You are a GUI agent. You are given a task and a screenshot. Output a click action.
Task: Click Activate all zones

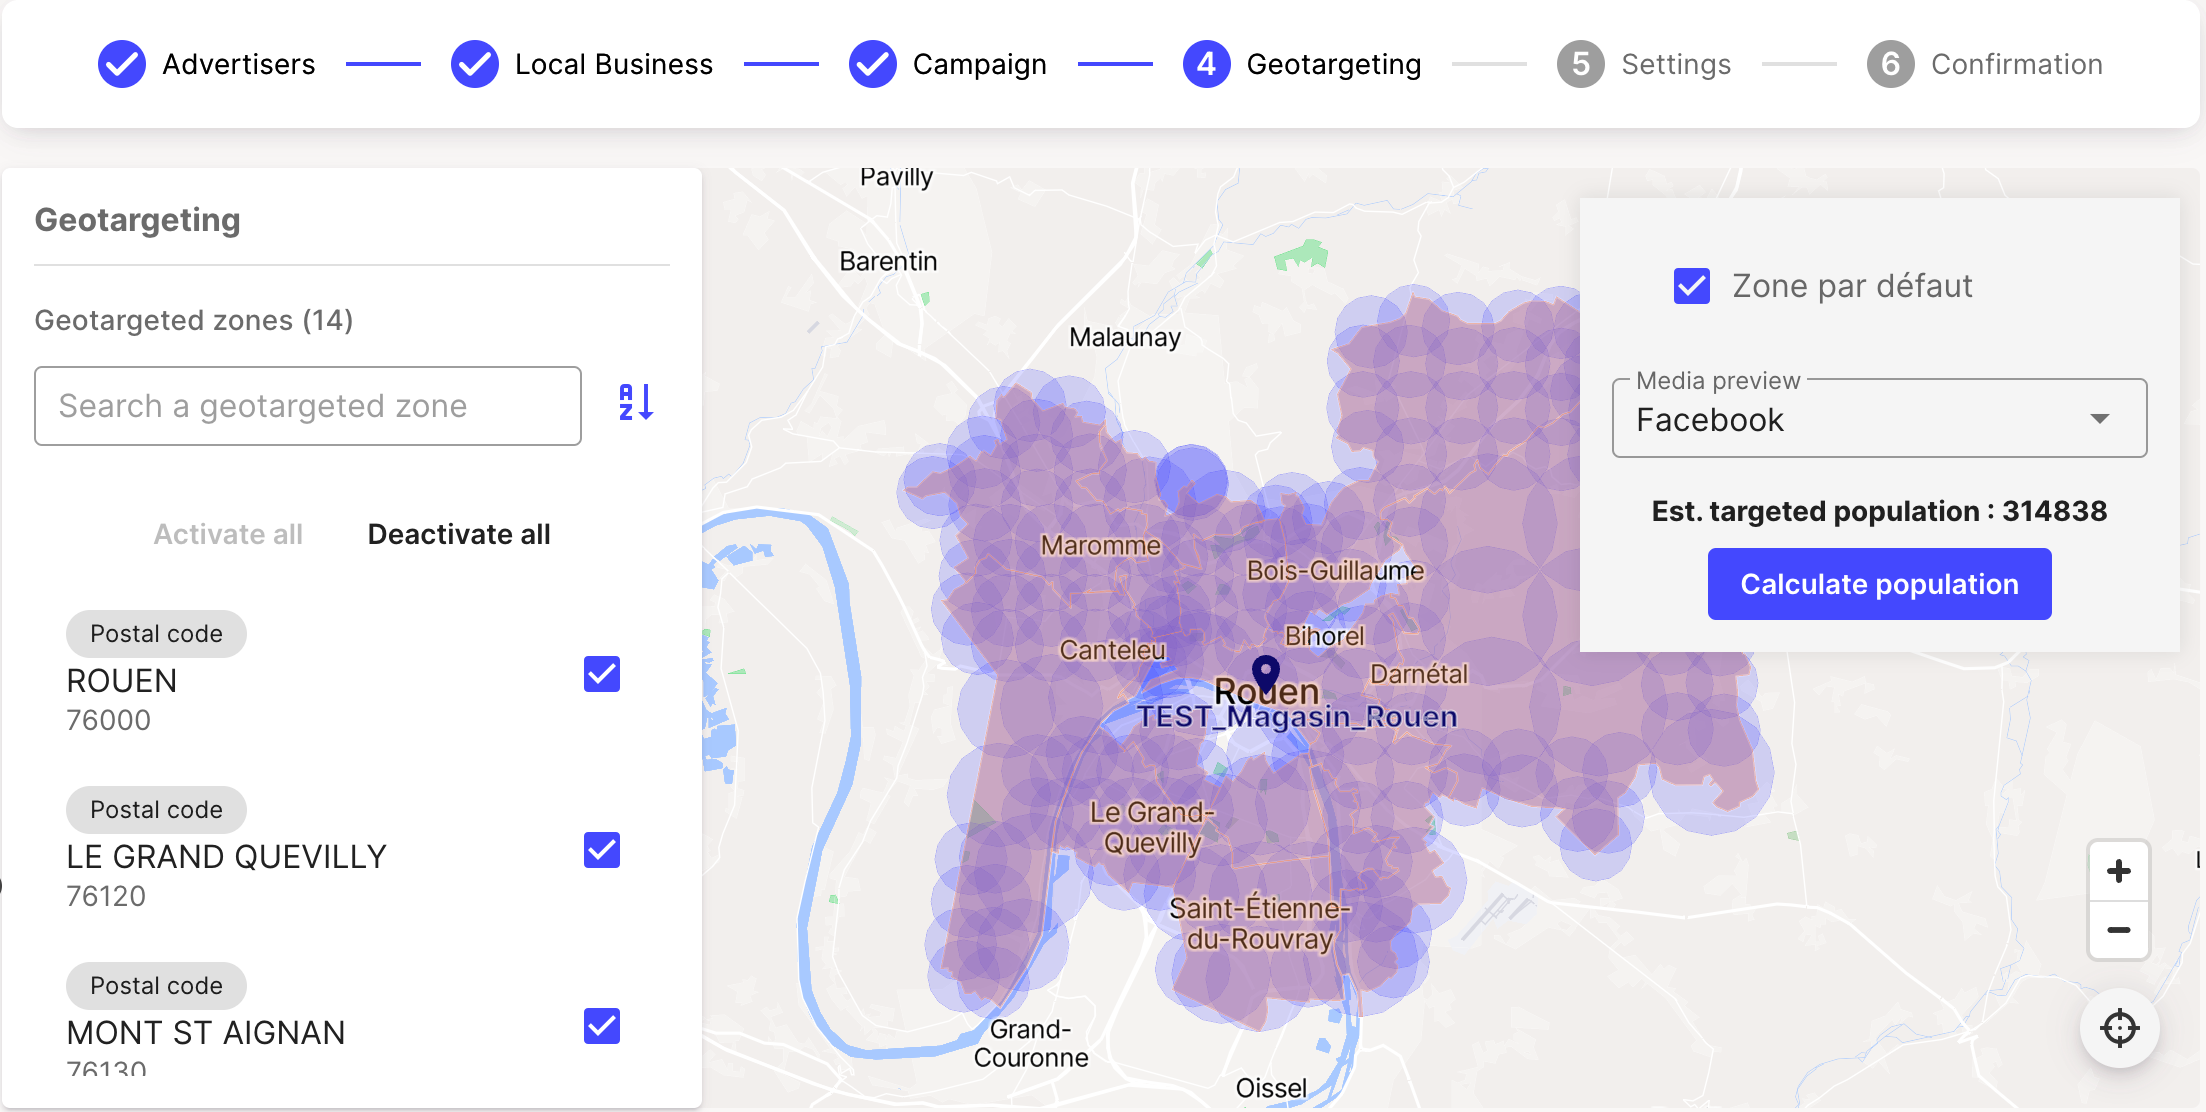pos(228,534)
